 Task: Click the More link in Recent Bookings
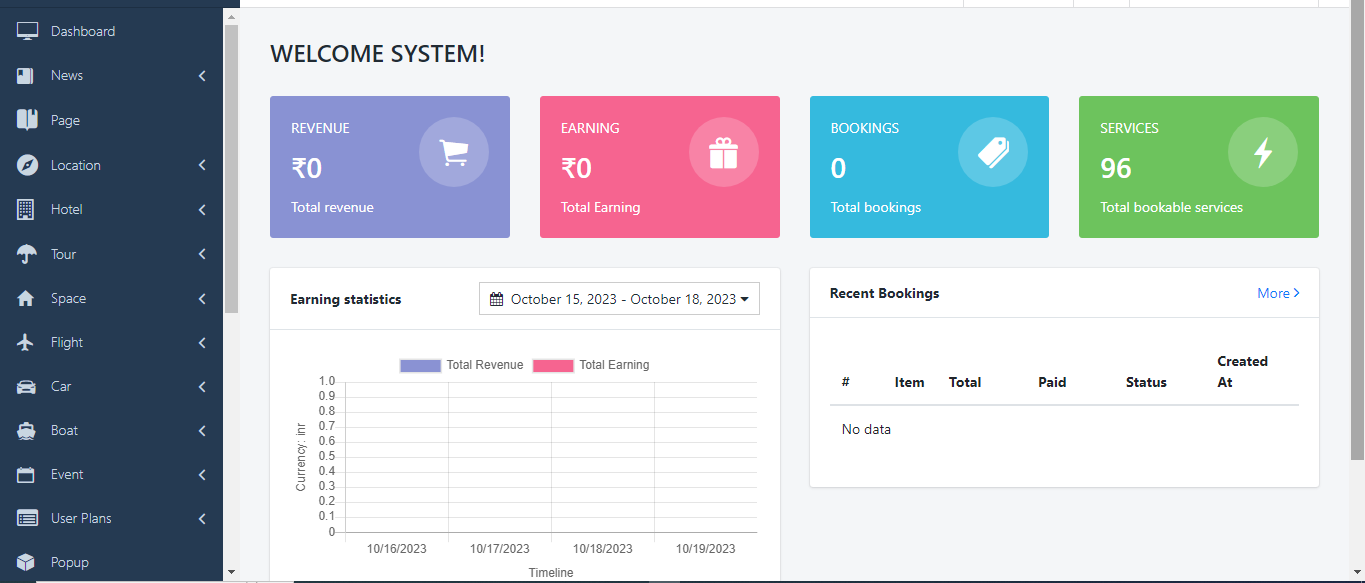[x=1278, y=293]
